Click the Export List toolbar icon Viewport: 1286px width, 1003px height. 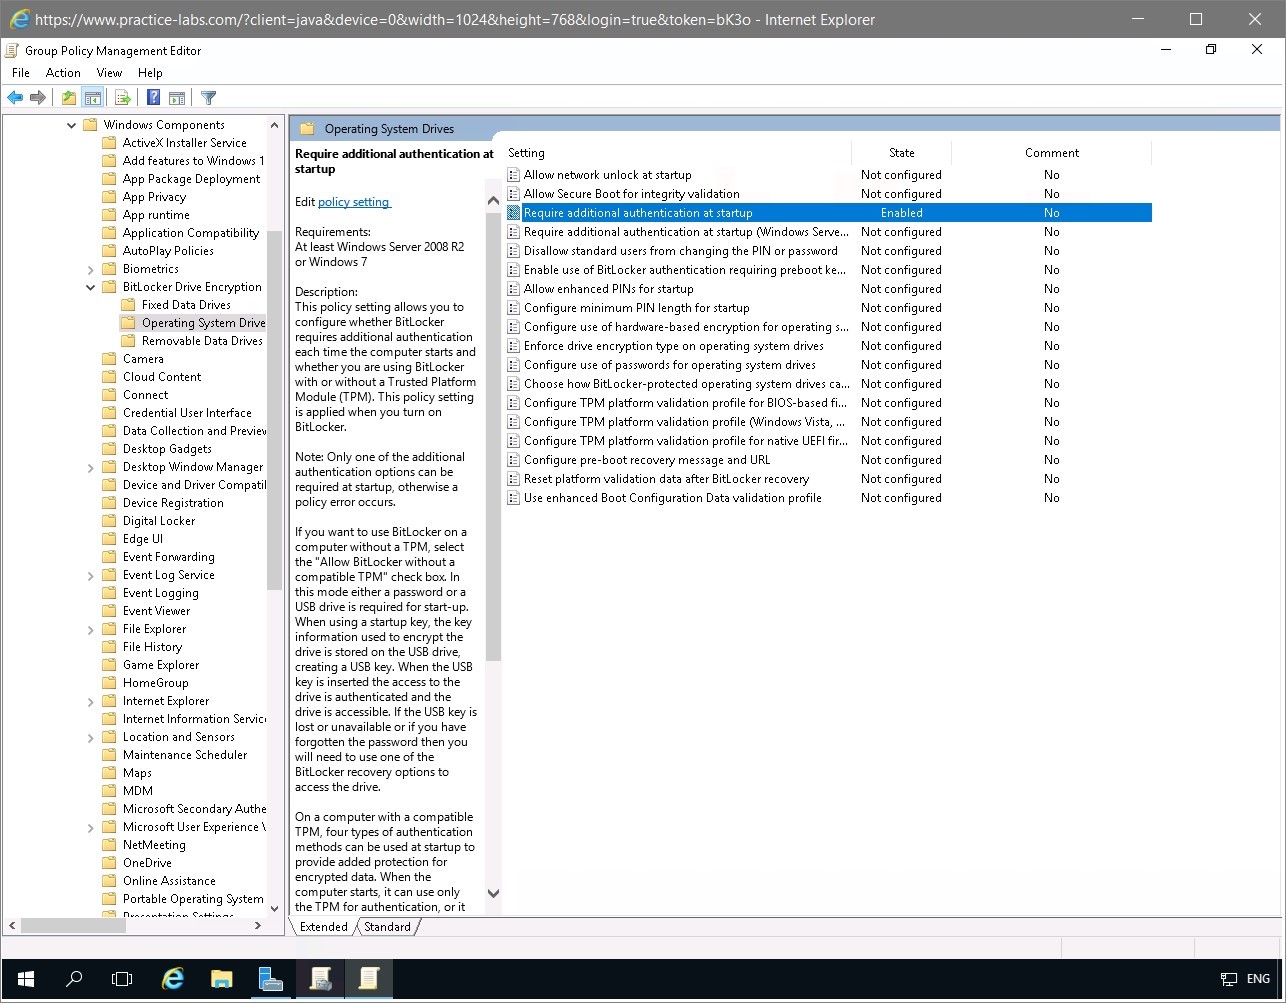tap(122, 97)
